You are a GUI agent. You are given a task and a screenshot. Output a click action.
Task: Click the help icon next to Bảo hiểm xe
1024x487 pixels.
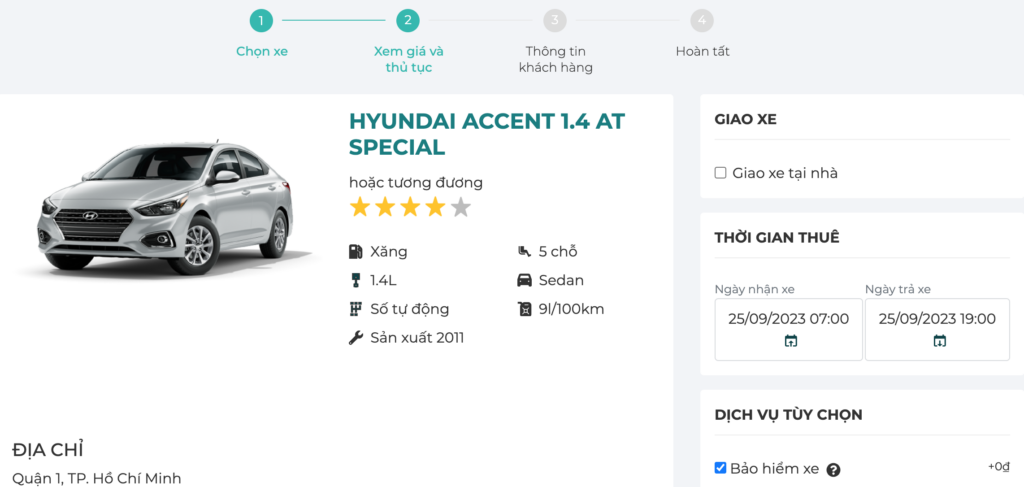[x=833, y=470]
